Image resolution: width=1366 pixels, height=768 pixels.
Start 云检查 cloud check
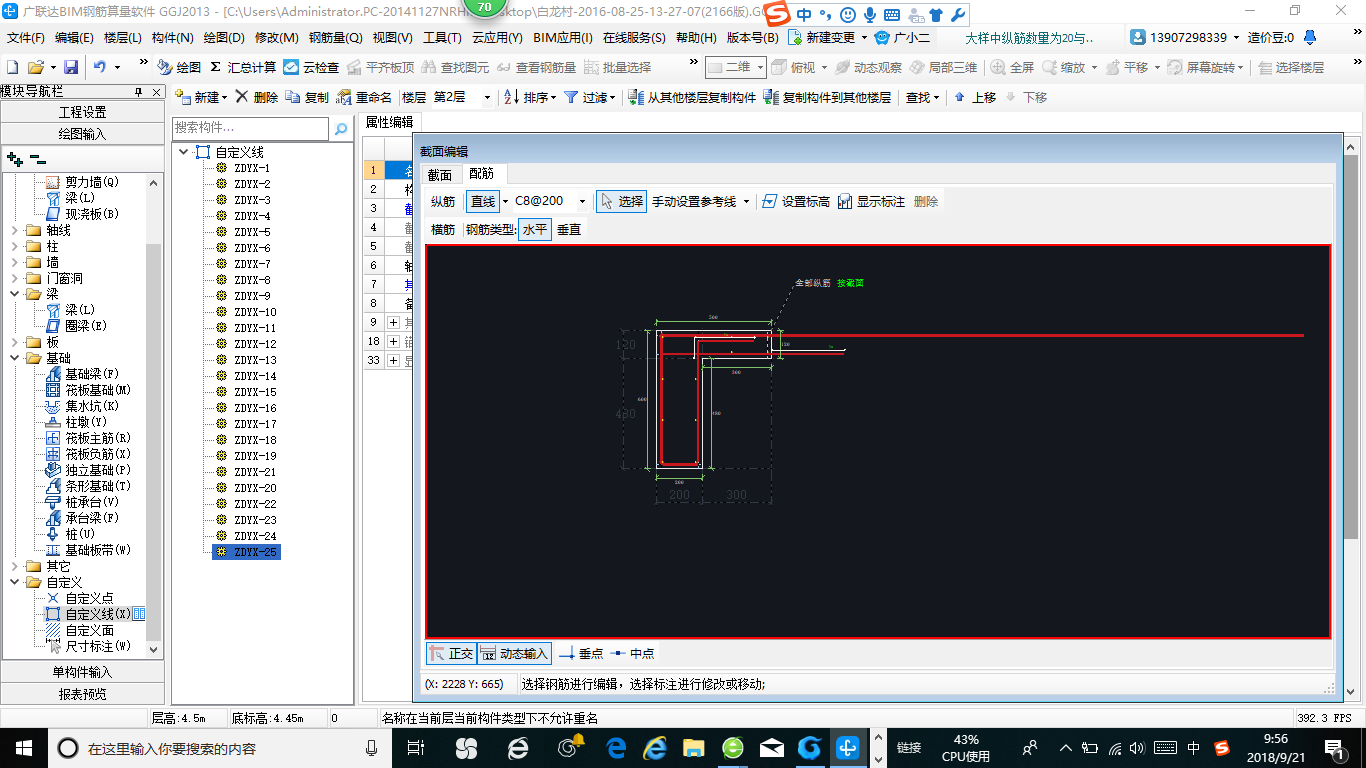(x=311, y=67)
